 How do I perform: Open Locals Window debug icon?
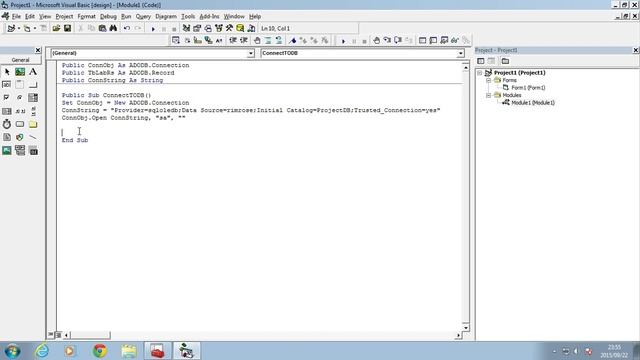(422, 40)
